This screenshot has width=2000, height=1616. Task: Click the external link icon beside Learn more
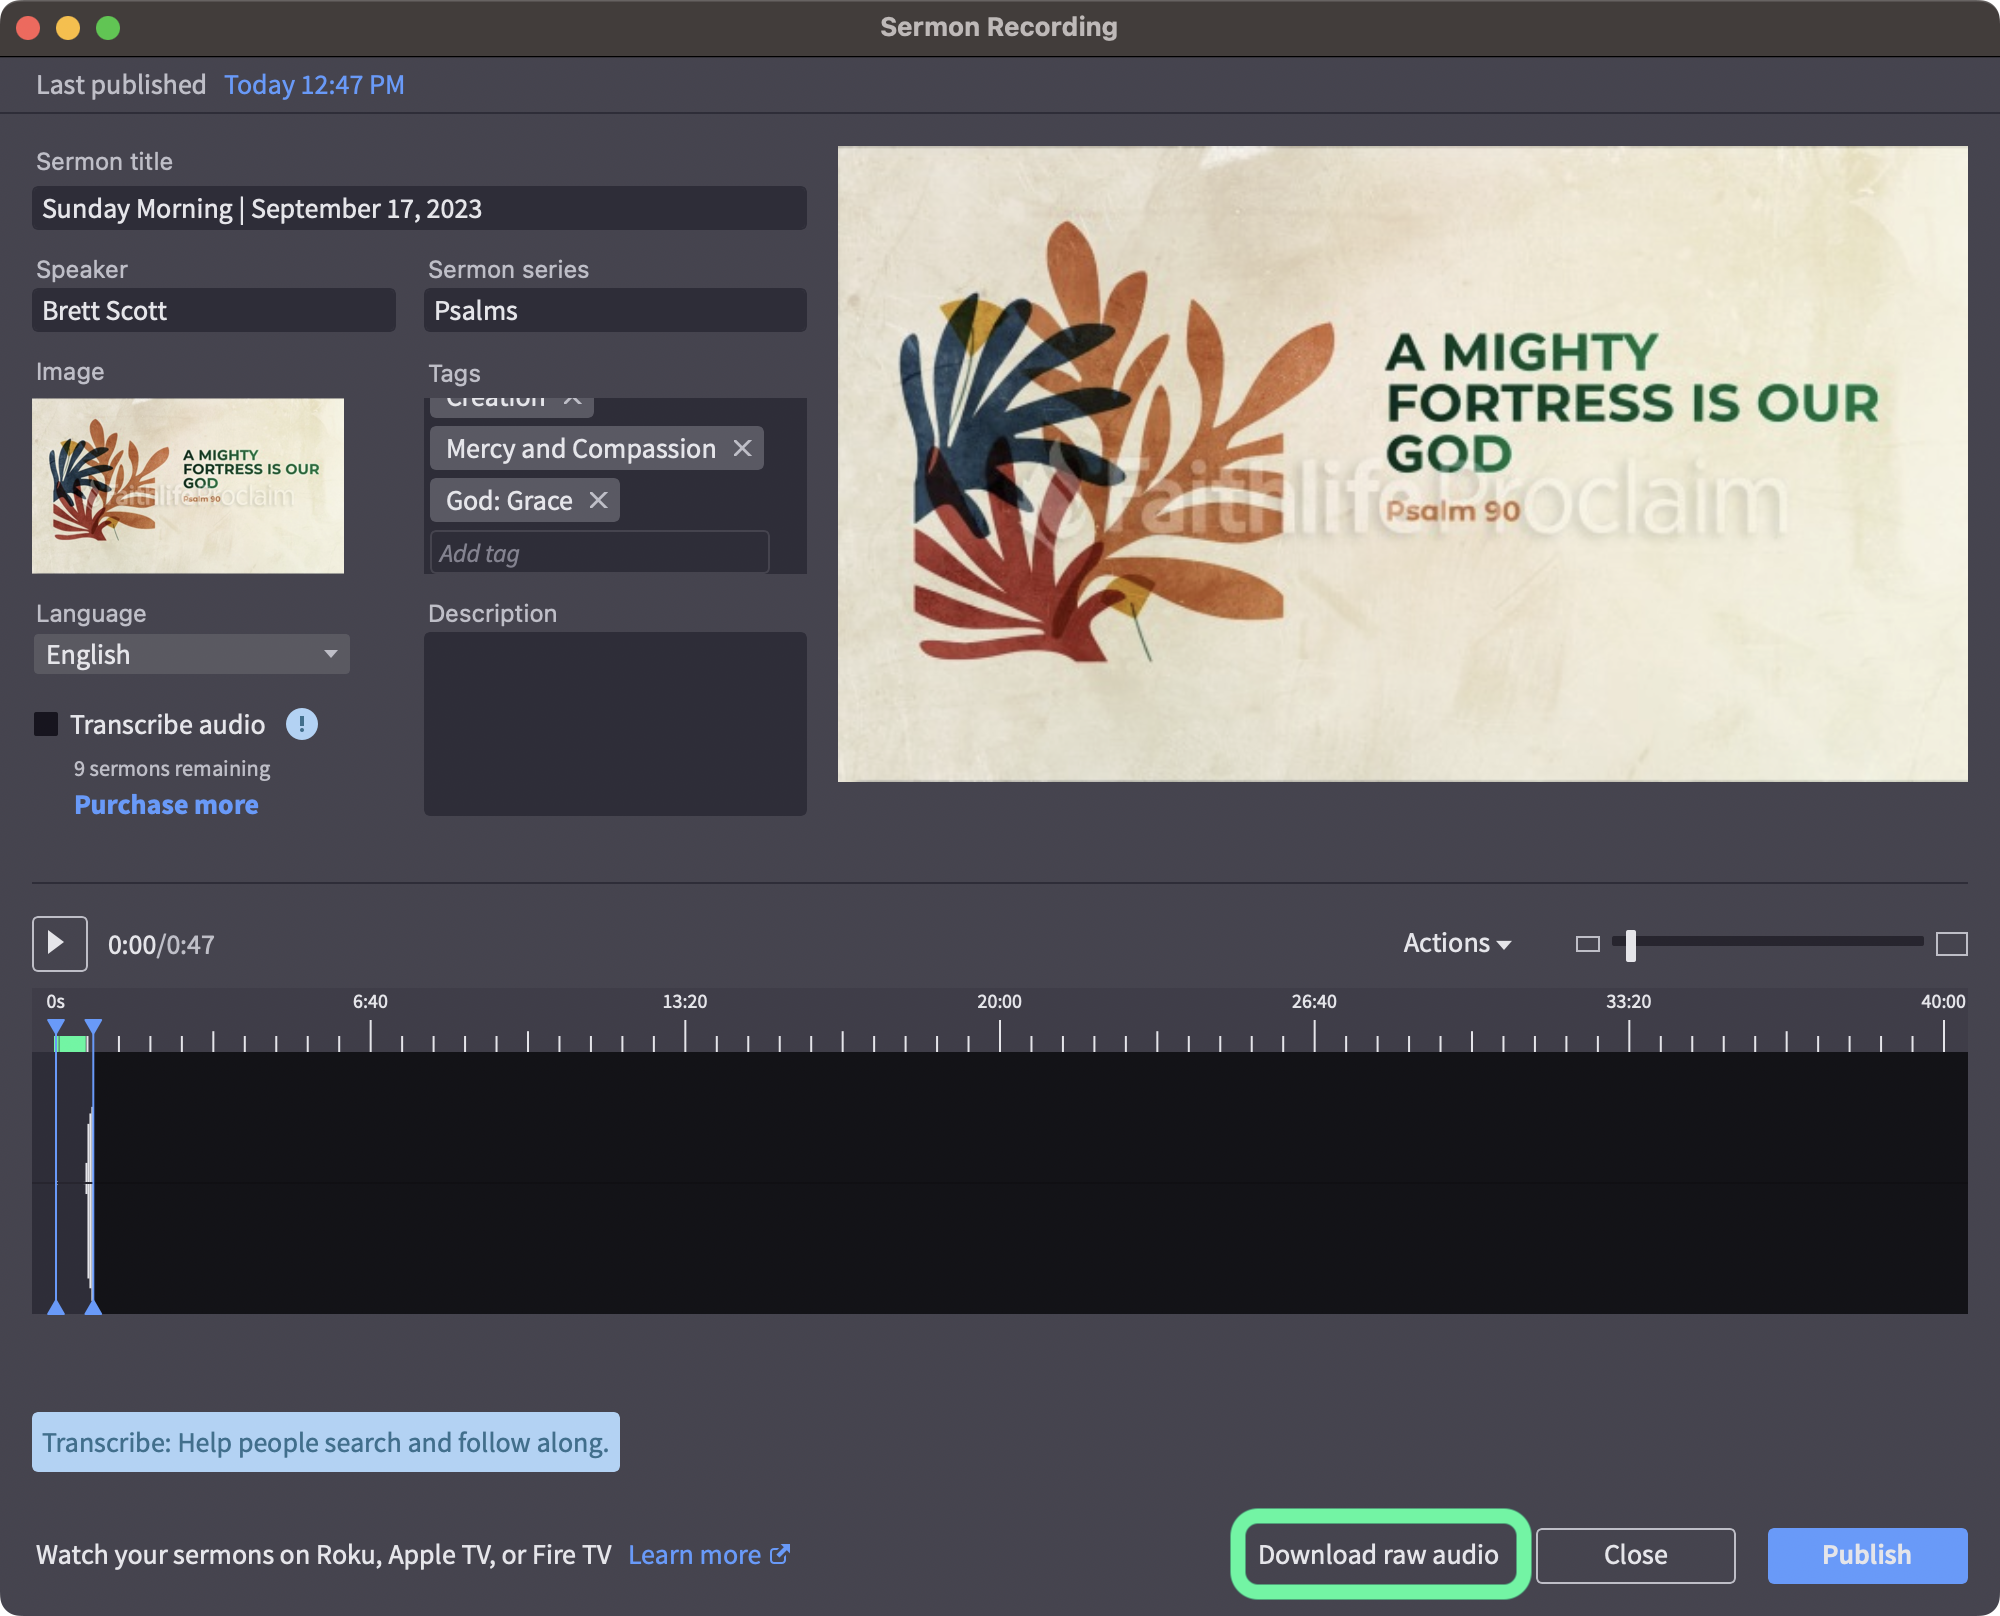tap(780, 1554)
